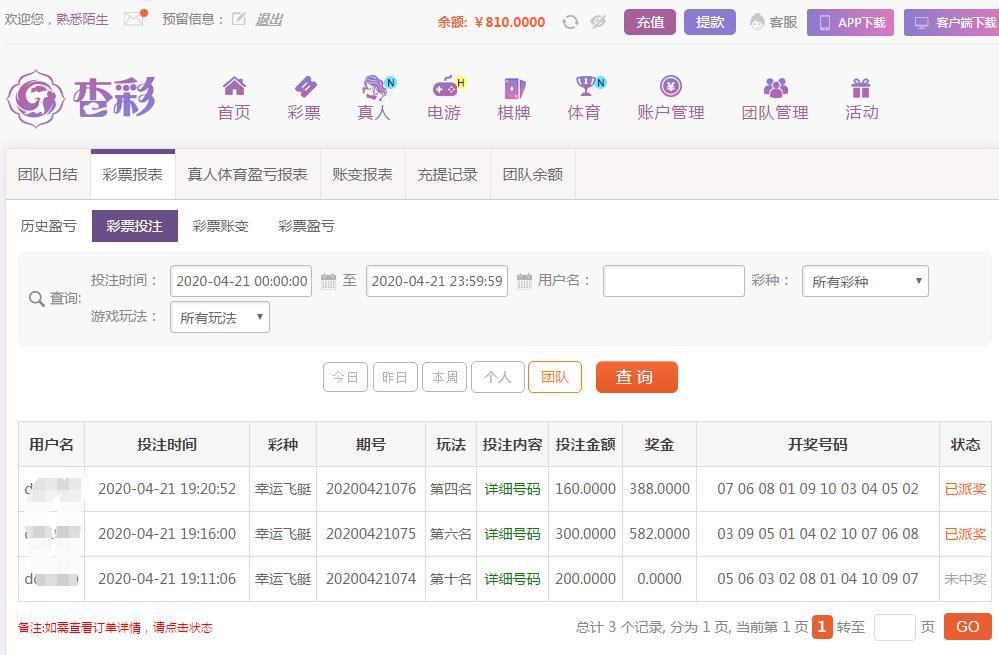999x655 pixels.
Task: Switch to the 彩票盈亏 sub-tab
Action: coord(306,226)
